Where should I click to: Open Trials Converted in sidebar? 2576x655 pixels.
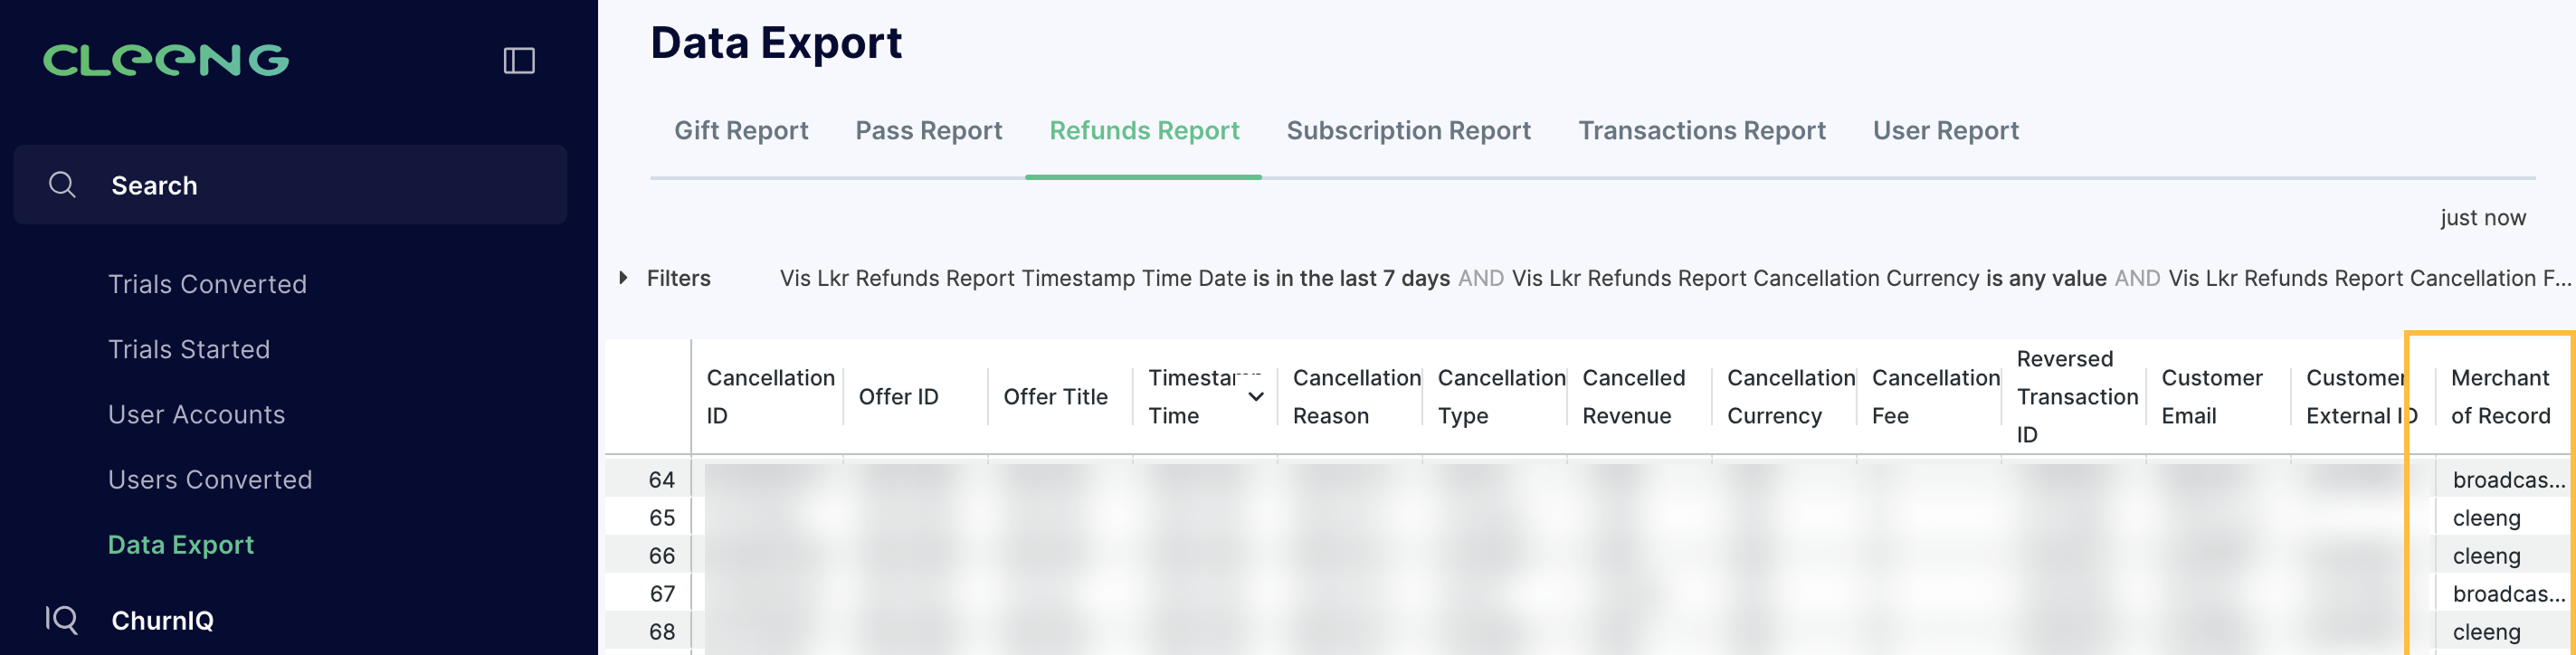207,284
